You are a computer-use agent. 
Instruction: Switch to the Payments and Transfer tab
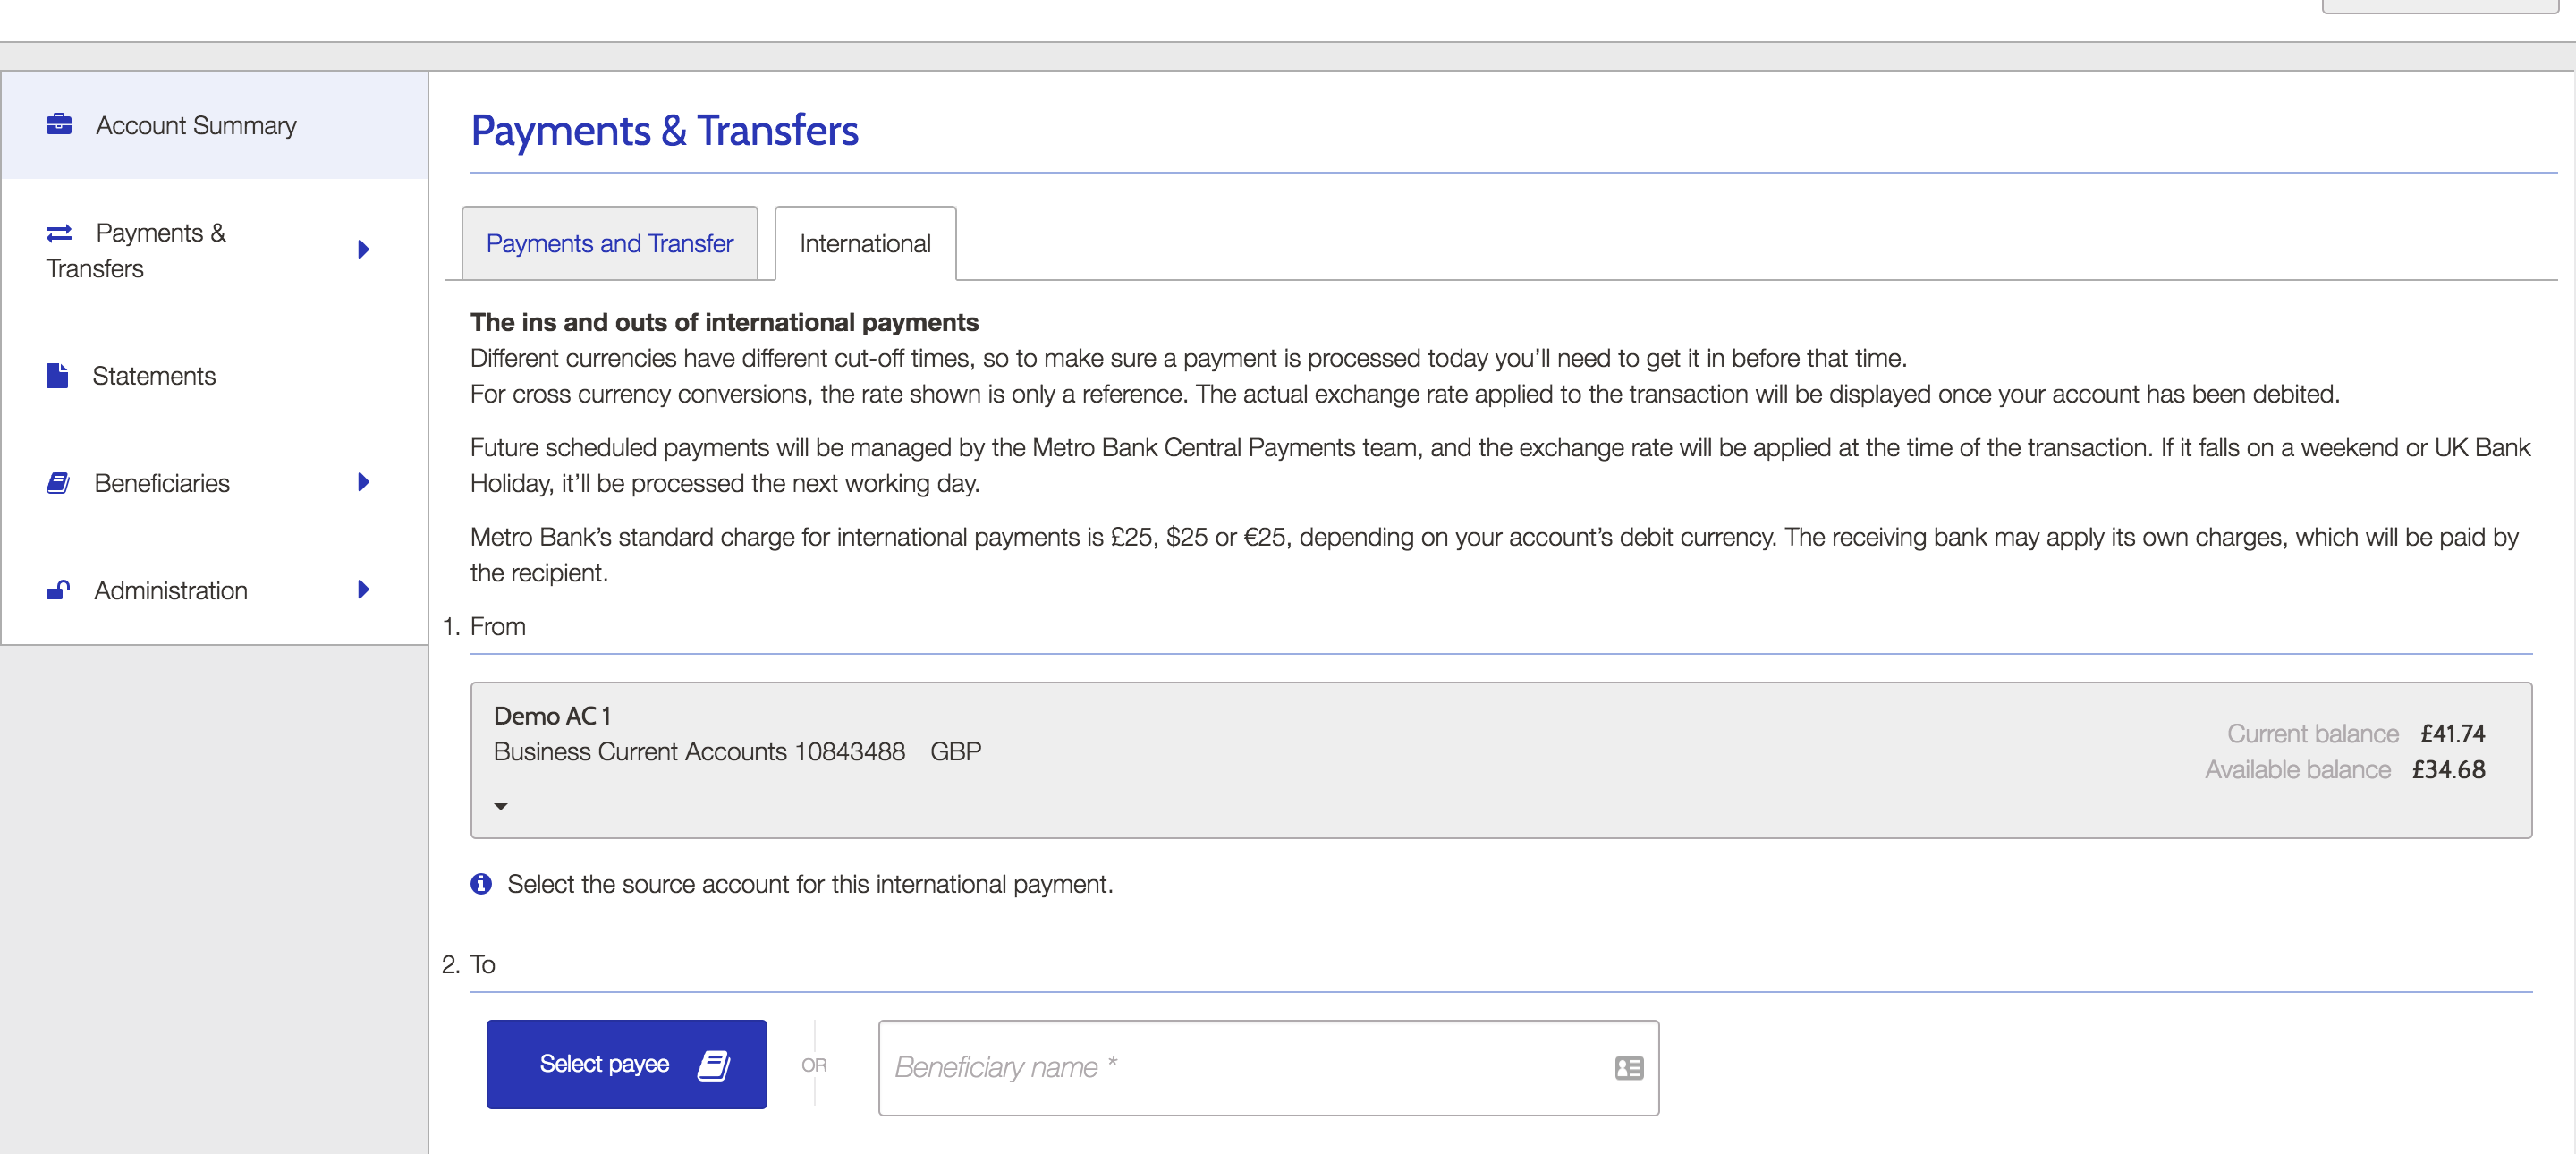(x=608, y=243)
